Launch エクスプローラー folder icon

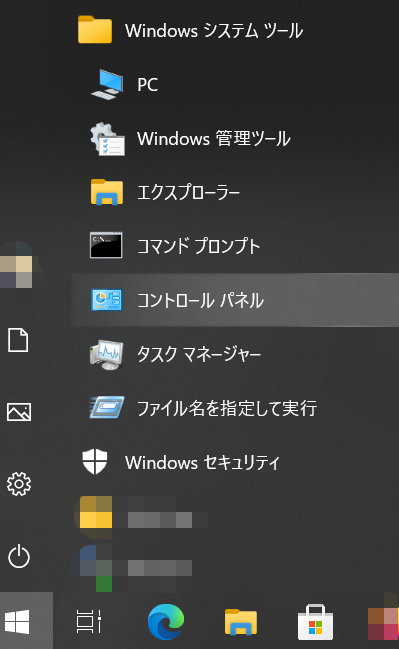(107, 192)
